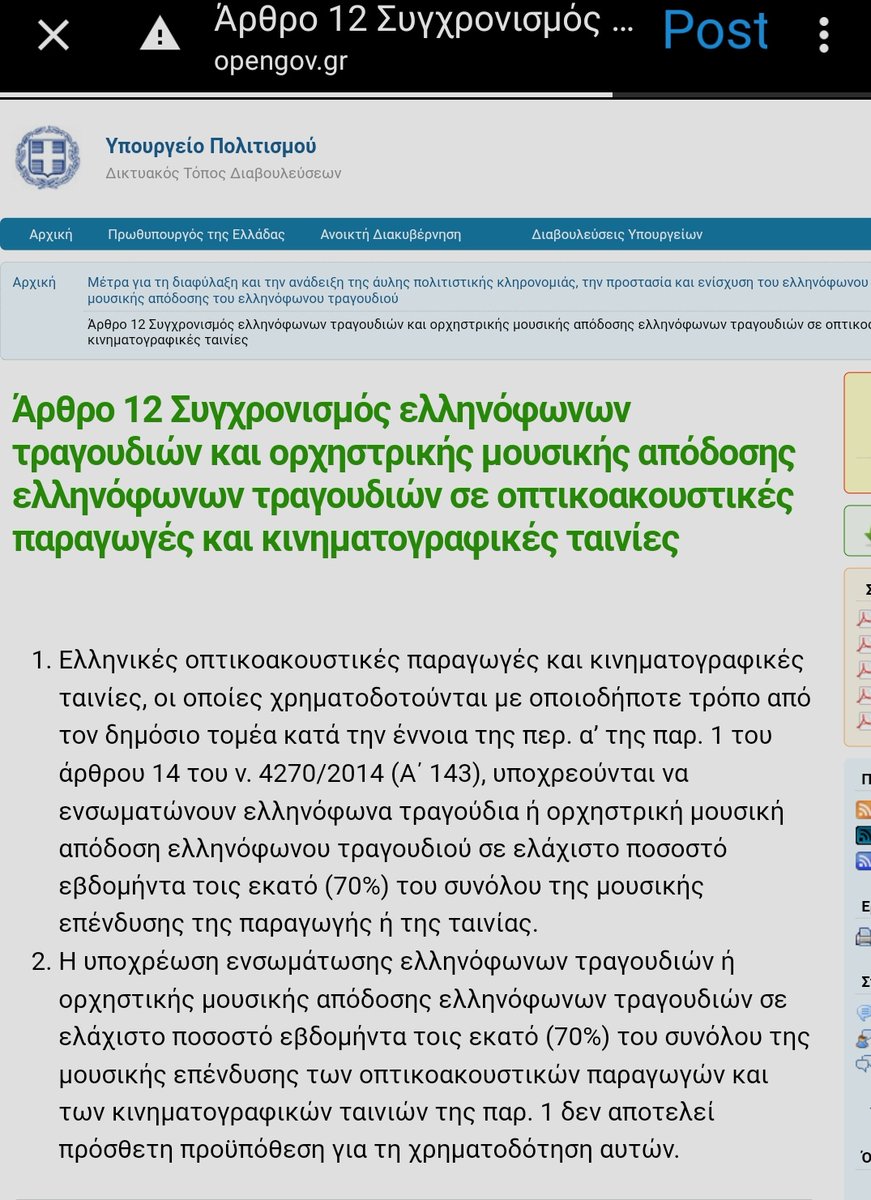Click paragraph 1 starting 'Ελληνικές οπτικοακουστικές παραγωγές'
Viewport: 871px width, 1200px height.
[x=435, y=791]
